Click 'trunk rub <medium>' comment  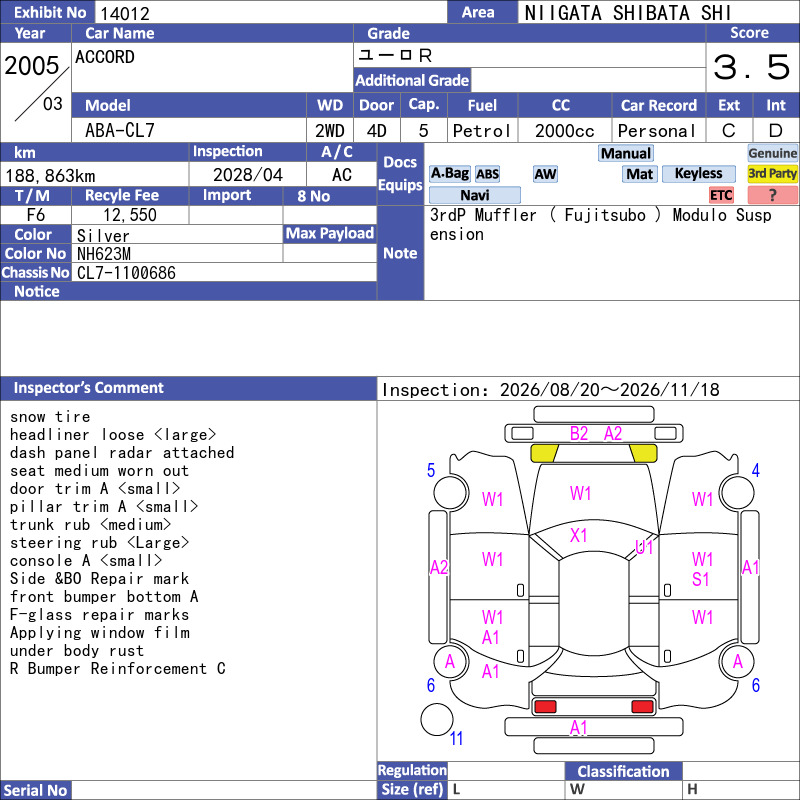(90, 524)
